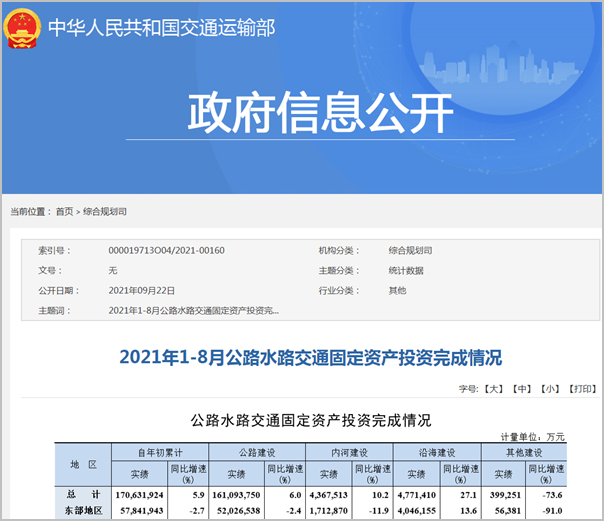Click the national emblem logo
This screenshot has height=521, width=604.
point(24,29)
